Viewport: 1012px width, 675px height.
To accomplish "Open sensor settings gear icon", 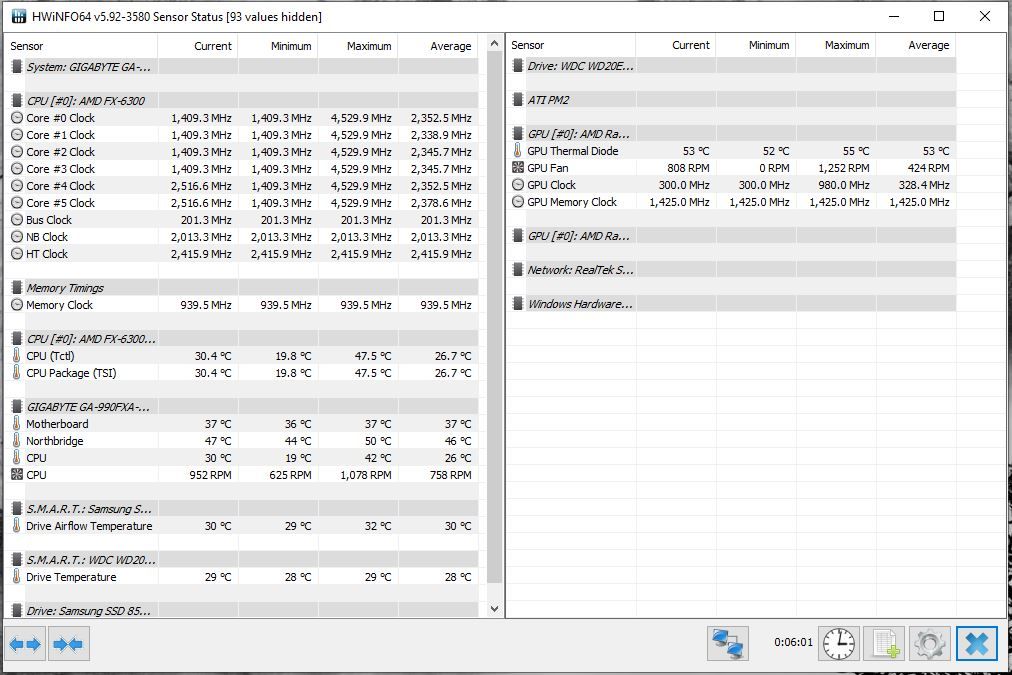I will tap(929, 643).
